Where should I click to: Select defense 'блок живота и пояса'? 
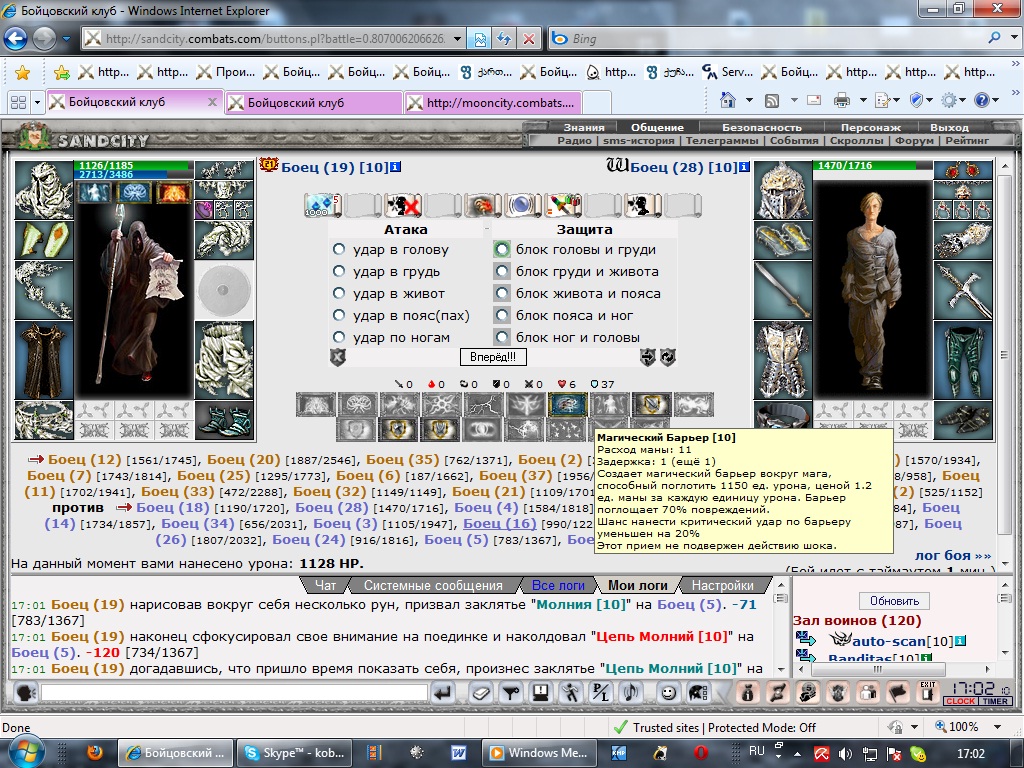pos(502,293)
